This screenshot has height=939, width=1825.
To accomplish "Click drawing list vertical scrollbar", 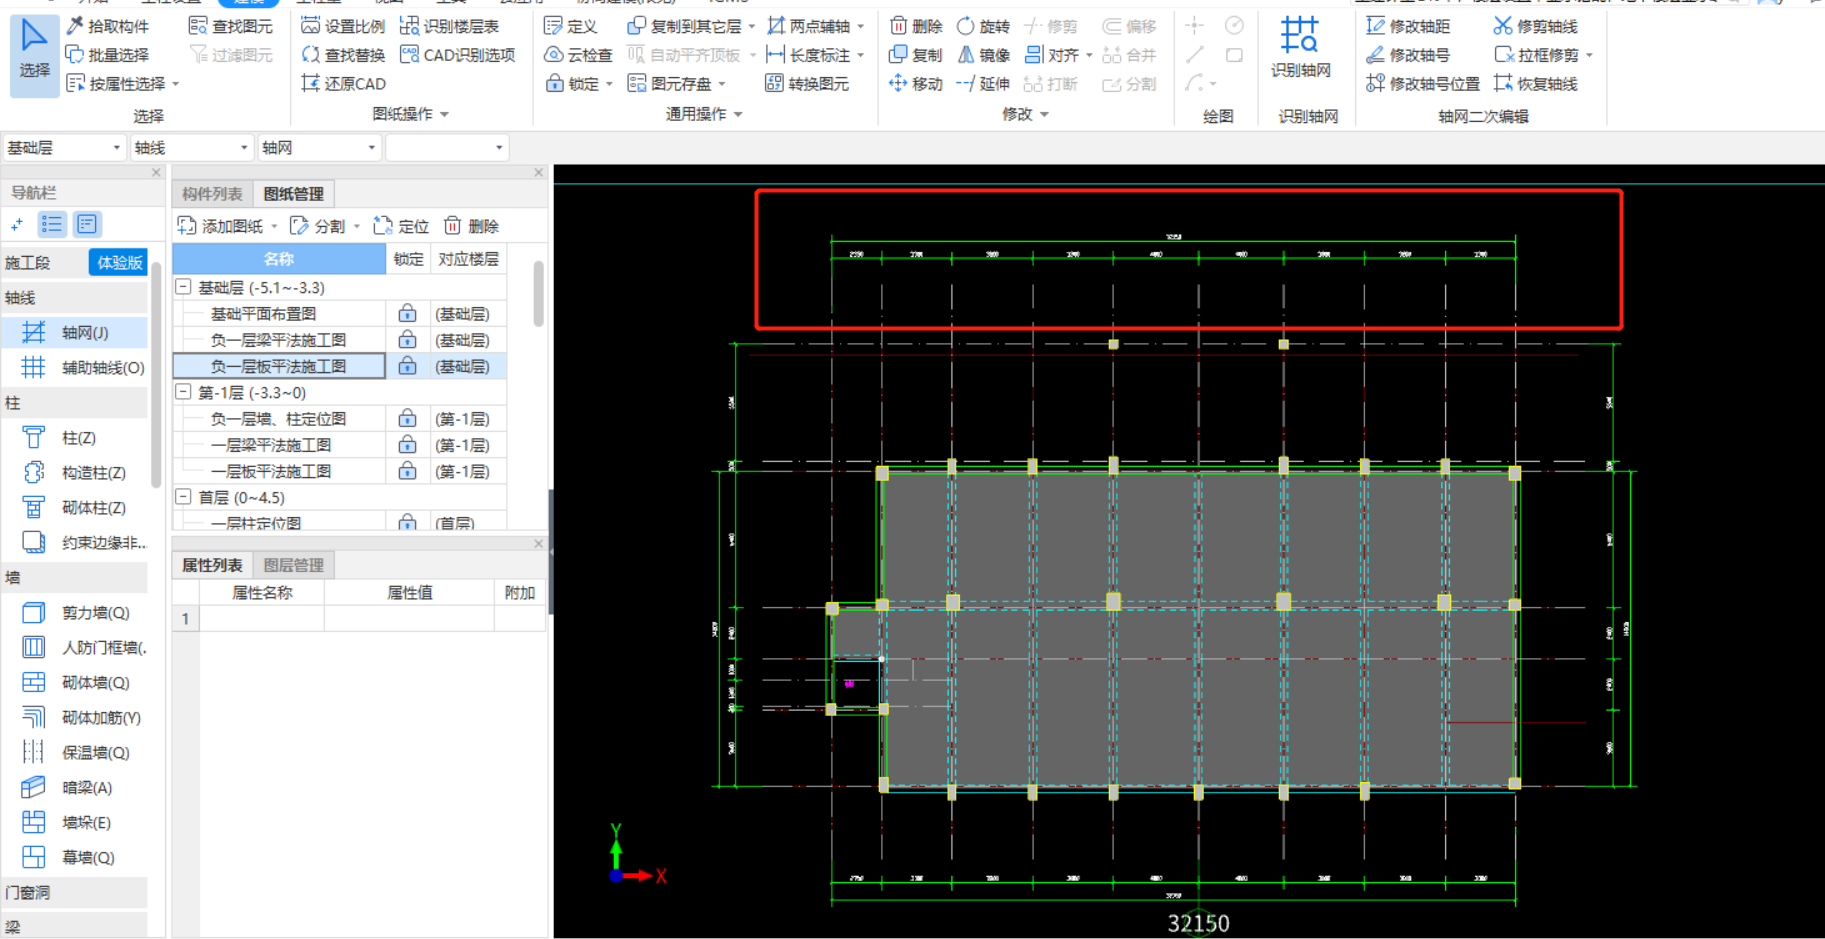I will click(539, 294).
